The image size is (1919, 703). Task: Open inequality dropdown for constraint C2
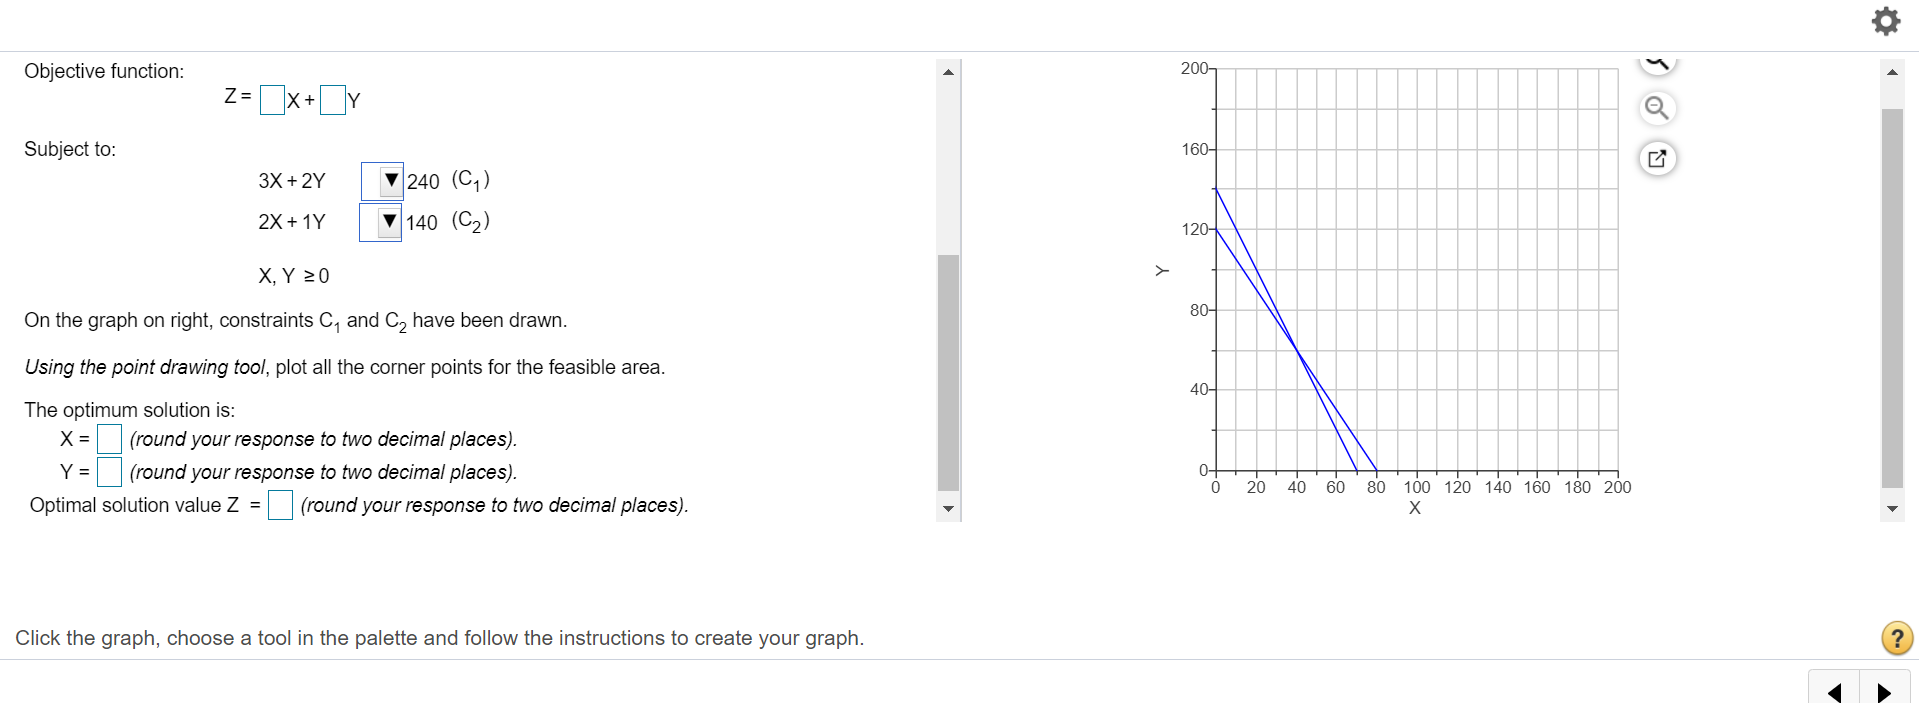point(381,222)
